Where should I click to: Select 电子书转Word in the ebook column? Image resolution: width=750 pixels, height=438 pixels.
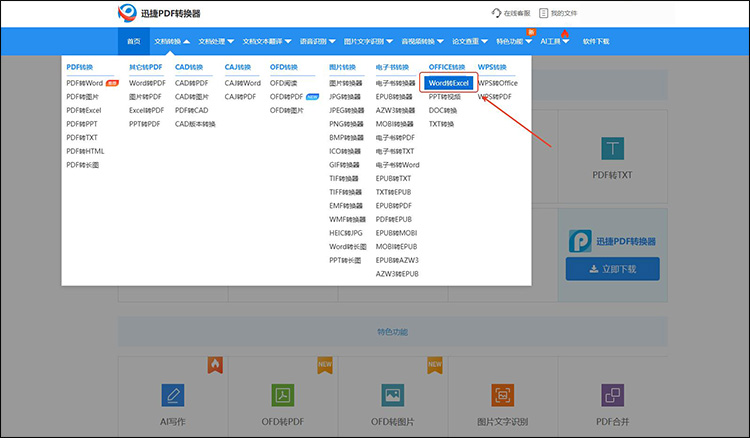click(397, 165)
